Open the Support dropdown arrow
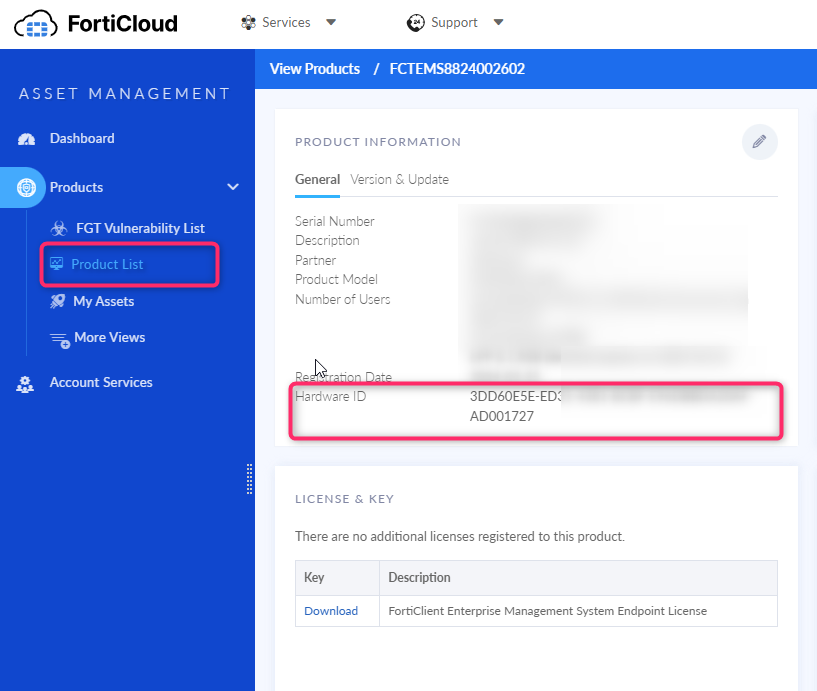This screenshot has height=691, width=817. click(x=499, y=22)
